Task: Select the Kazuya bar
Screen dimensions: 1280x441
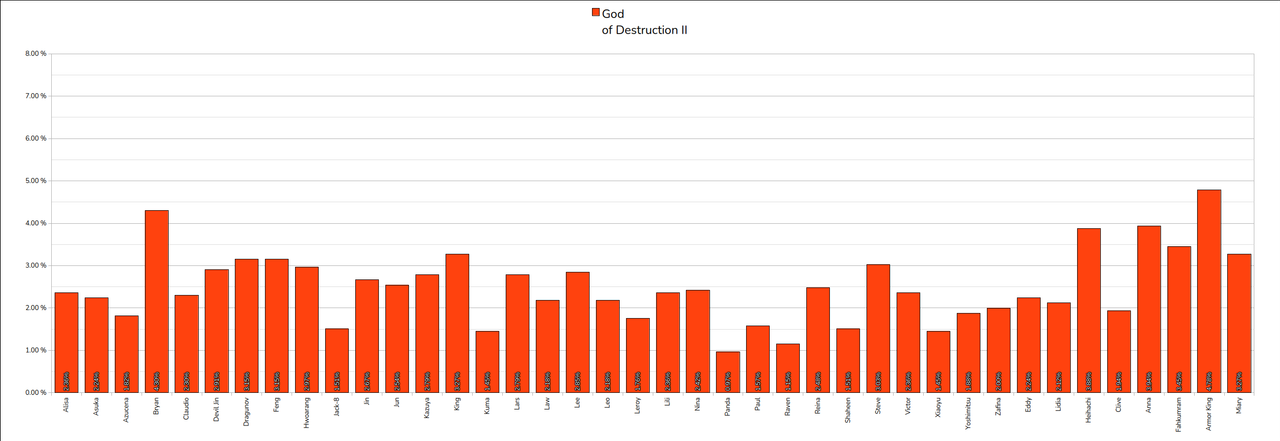Action: tap(427, 334)
